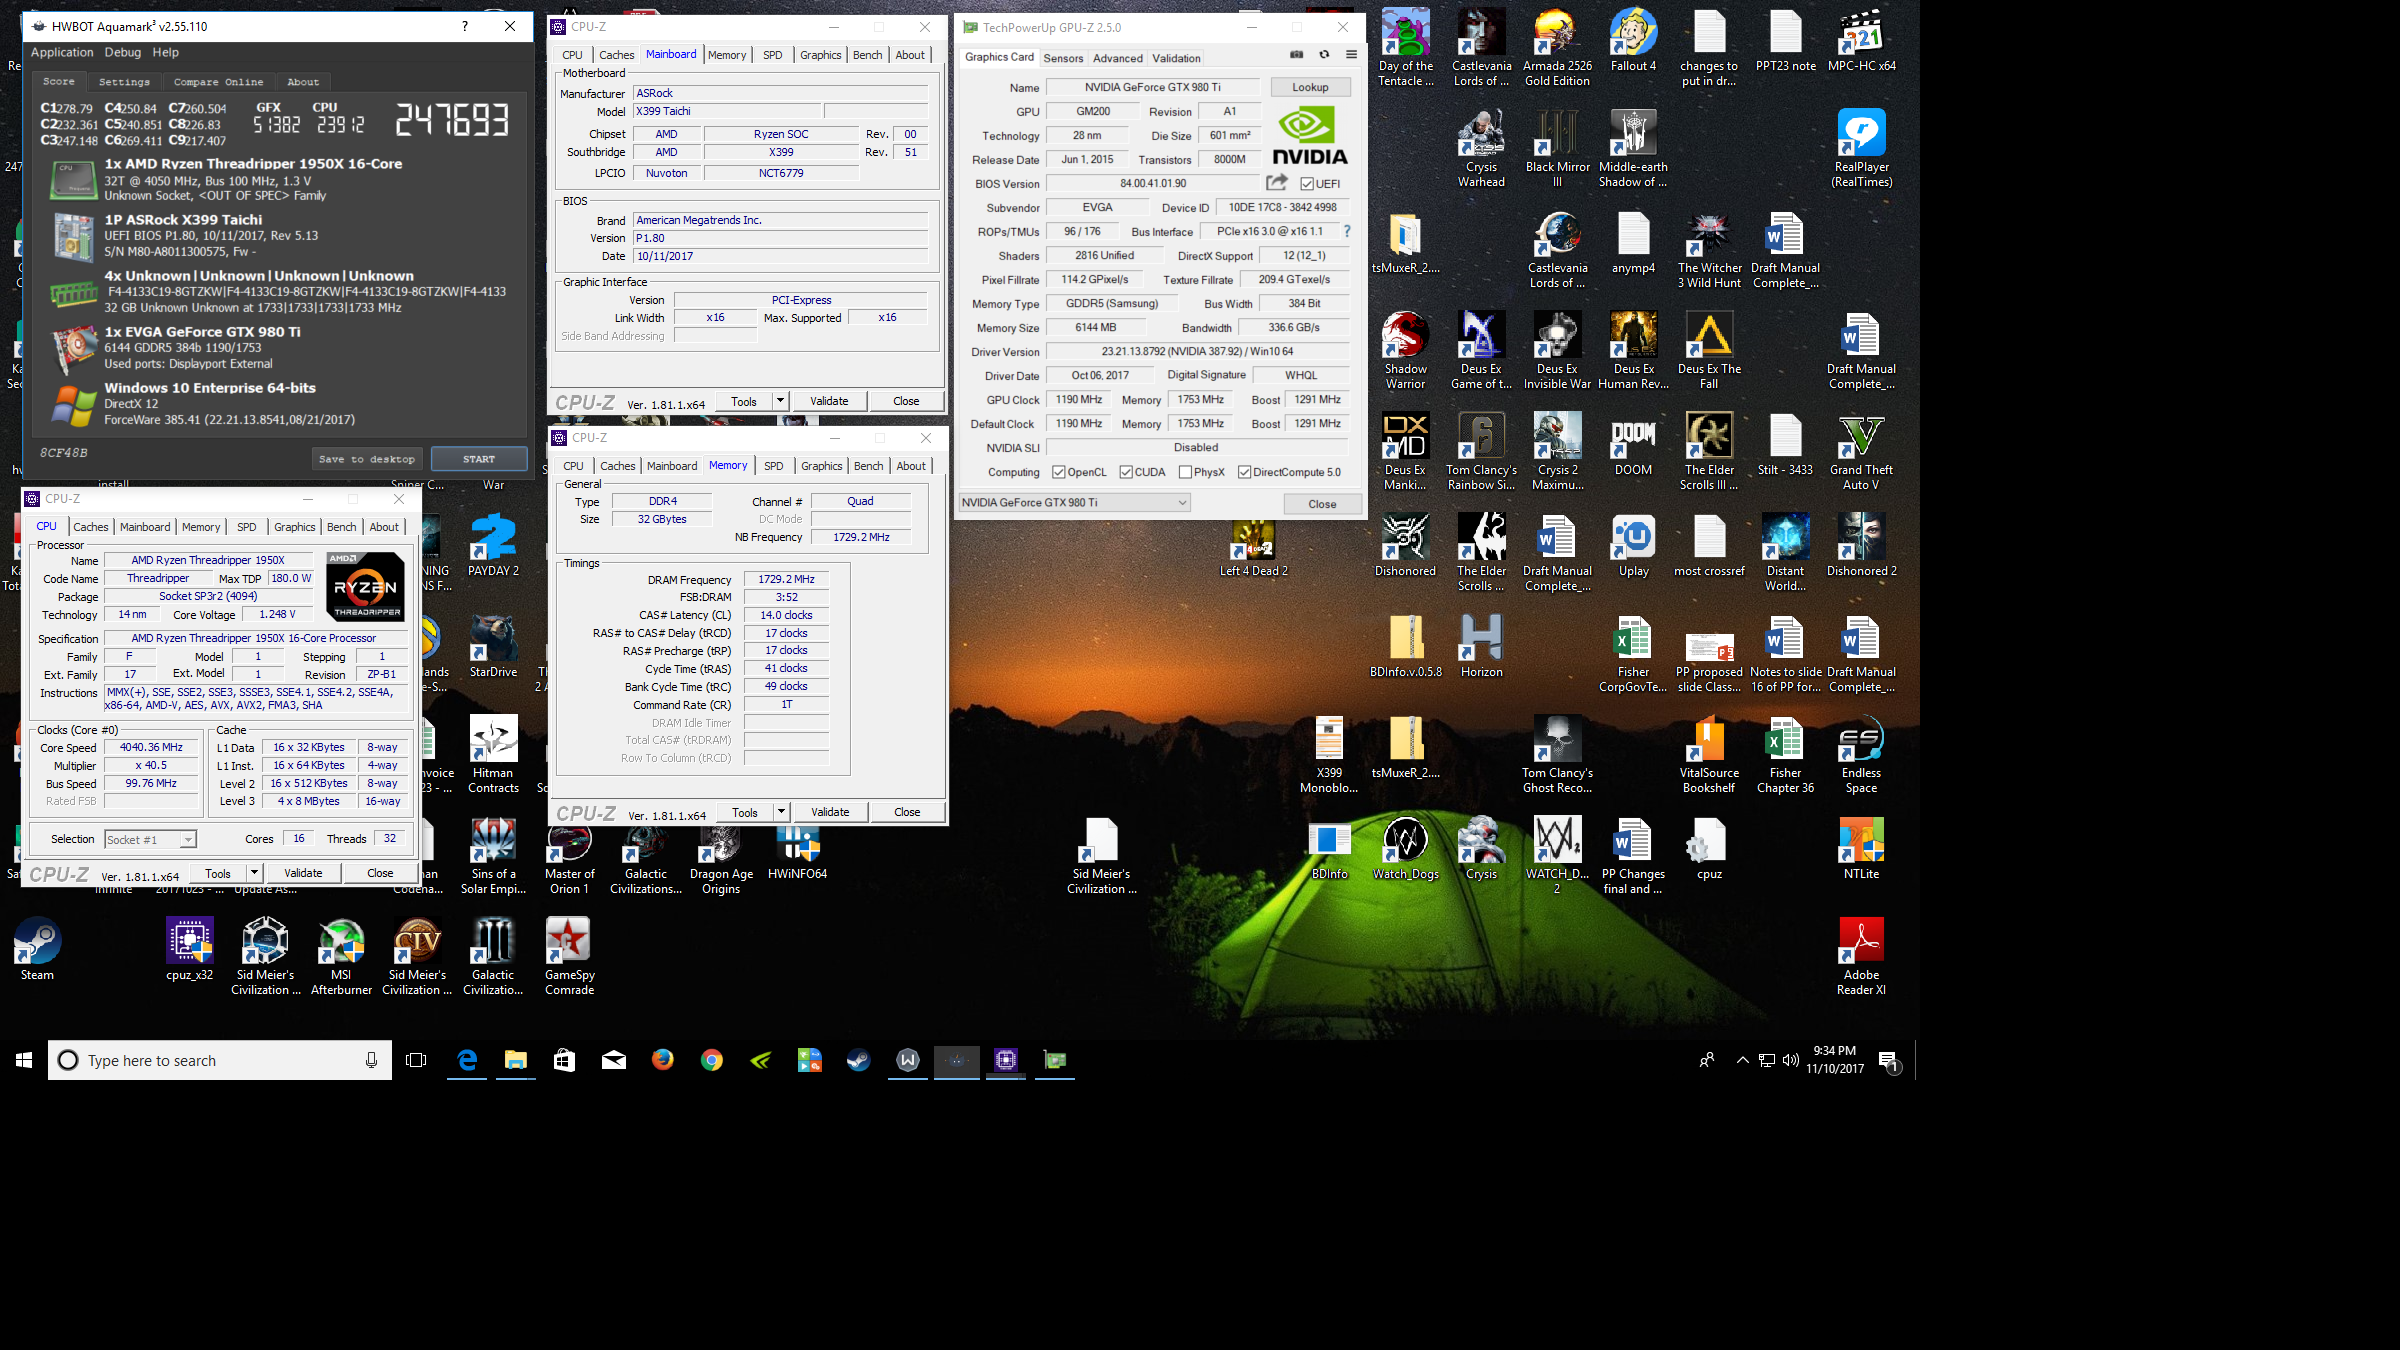
Task: Click Validate in the Mainboard CPU-Z window
Action: click(x=829, y=401)
